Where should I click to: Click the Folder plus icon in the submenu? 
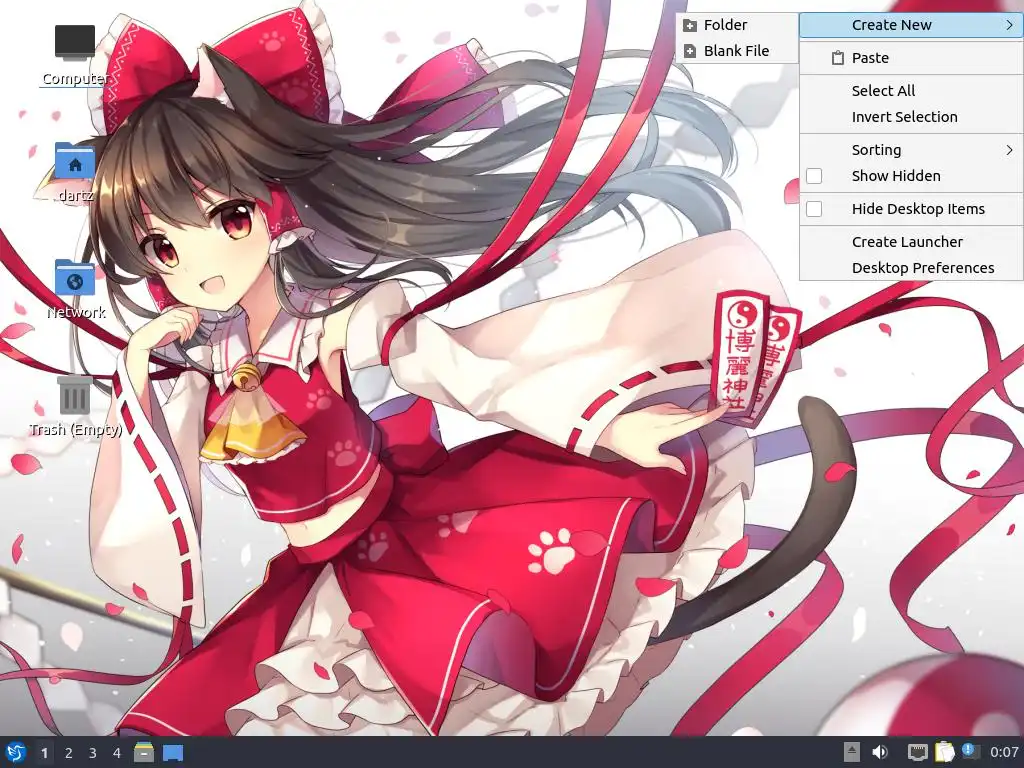[690, 25]
